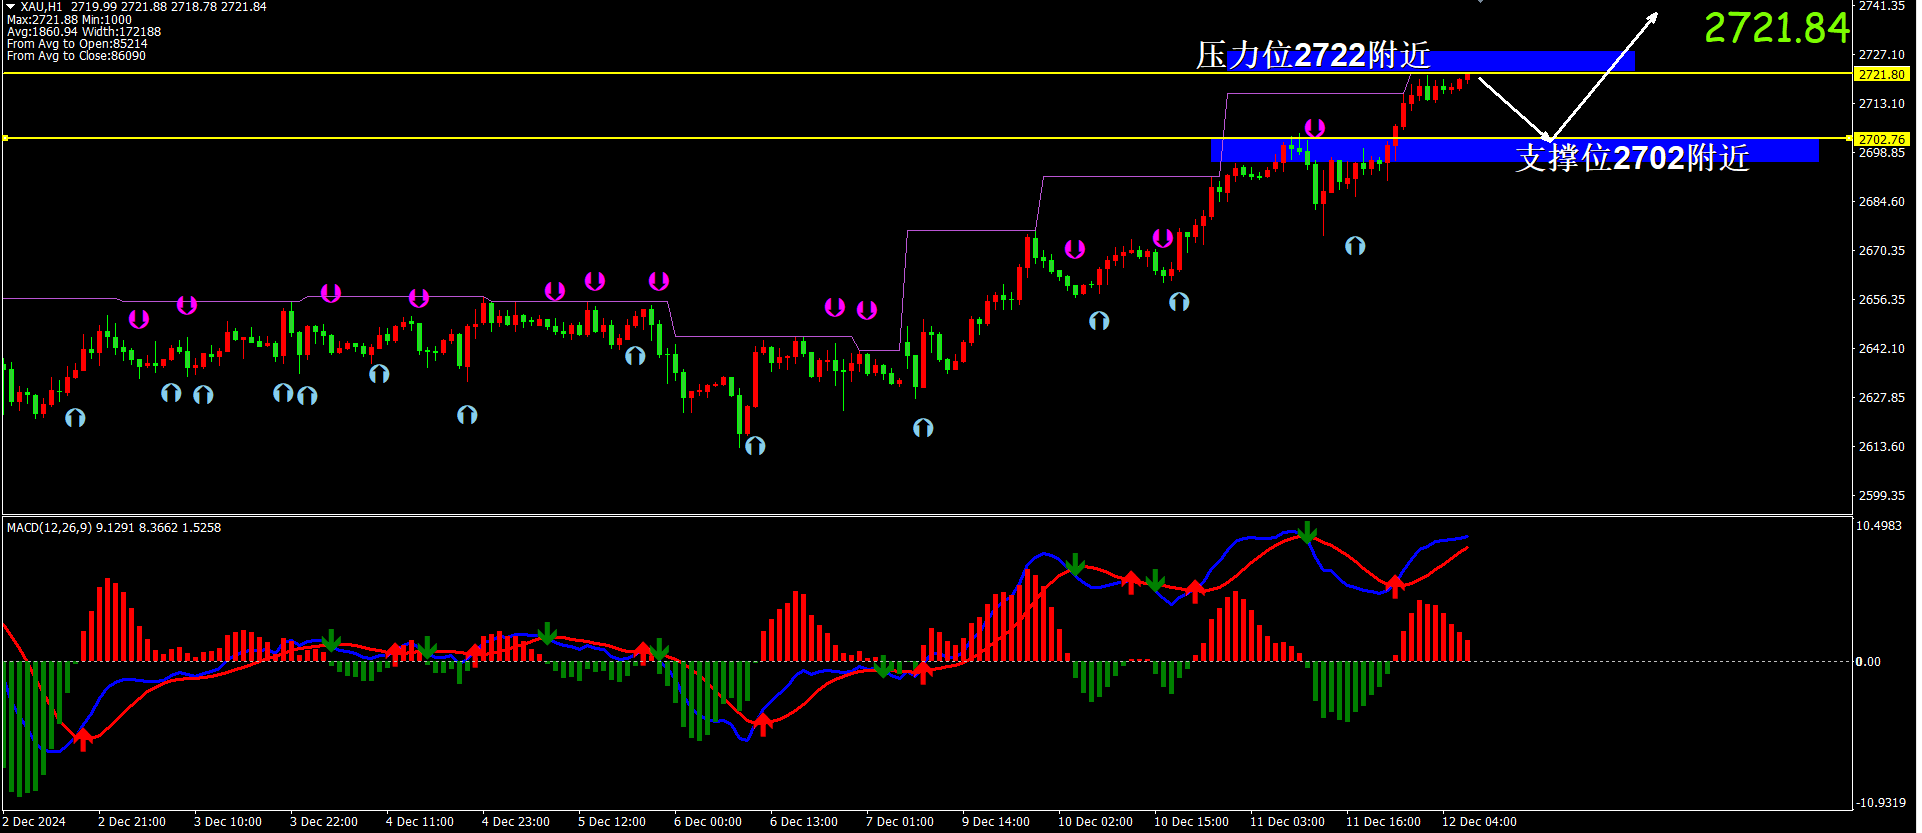The image size is (1922, 833).
Task: Click the yellow 2721.80 price tag
Action: [1881, 75]
